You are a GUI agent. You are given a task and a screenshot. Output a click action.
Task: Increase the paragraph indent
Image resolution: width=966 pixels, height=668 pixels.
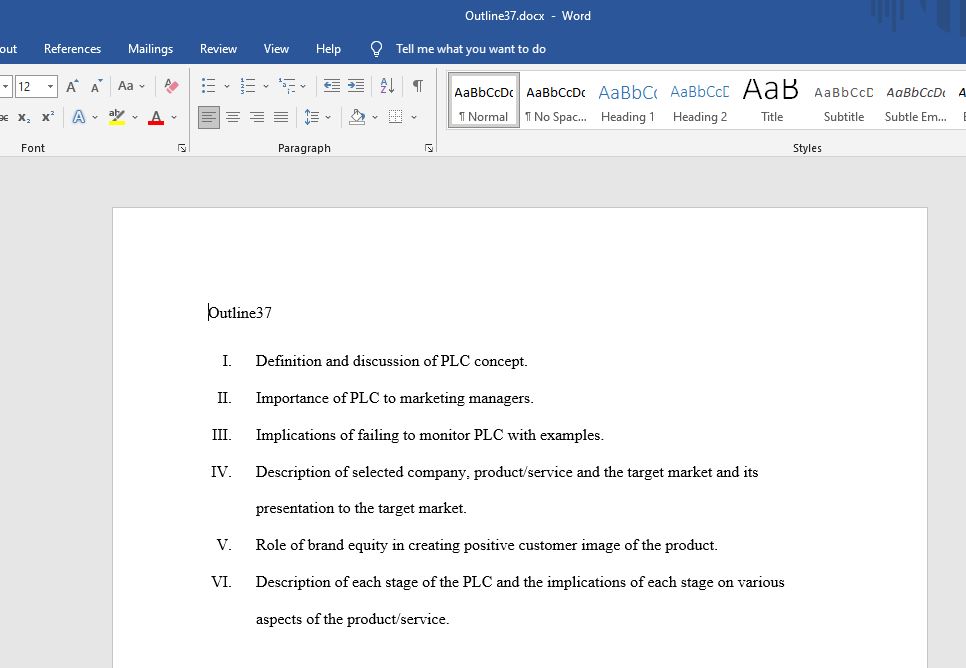[355, 86]
